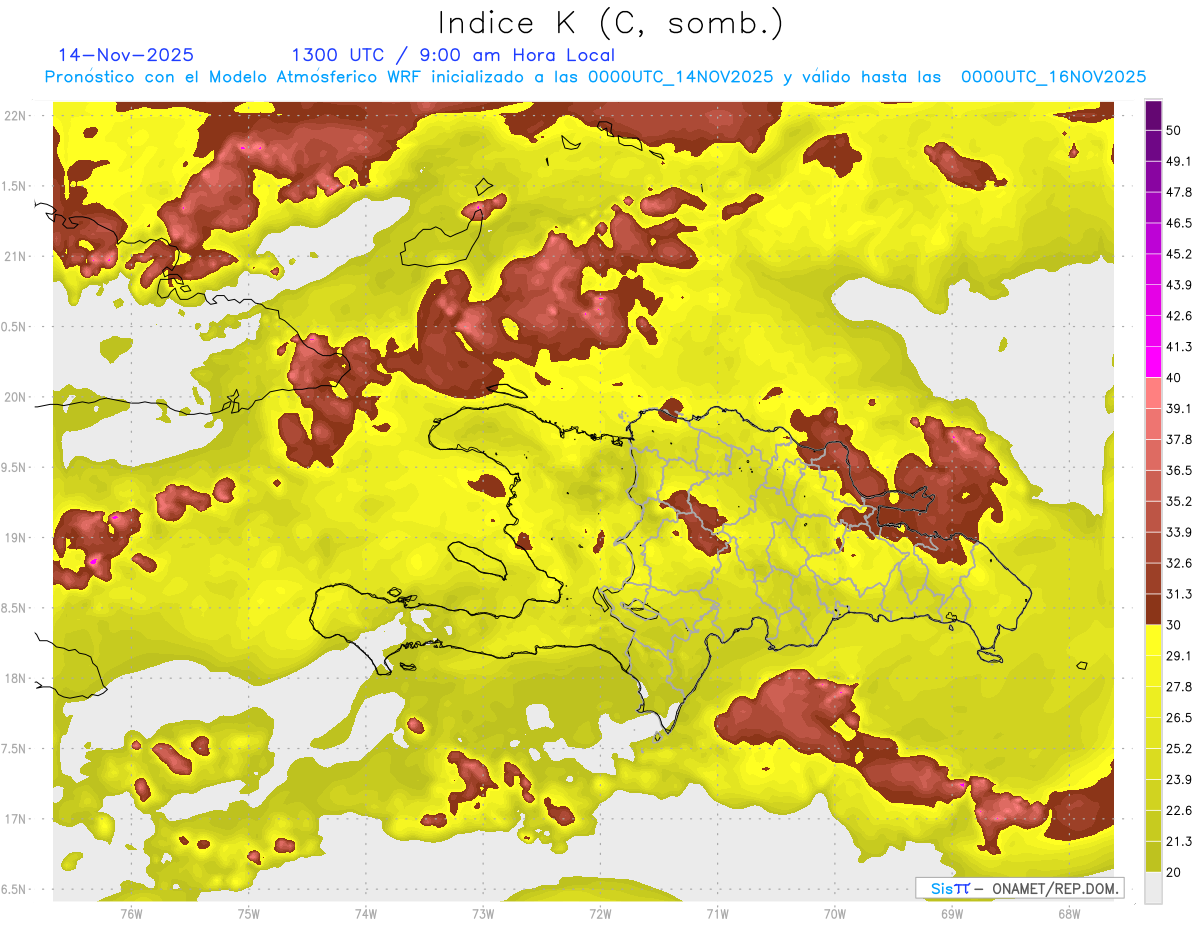Click the '0000UTC_14NOV2025' initialization time text
The height and width of the screenshot is (927, 1200).
tap(680, 77)
